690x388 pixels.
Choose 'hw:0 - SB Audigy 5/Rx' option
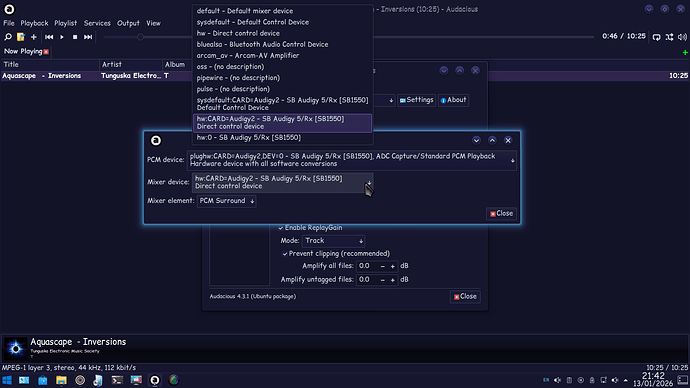pos(283,138)
